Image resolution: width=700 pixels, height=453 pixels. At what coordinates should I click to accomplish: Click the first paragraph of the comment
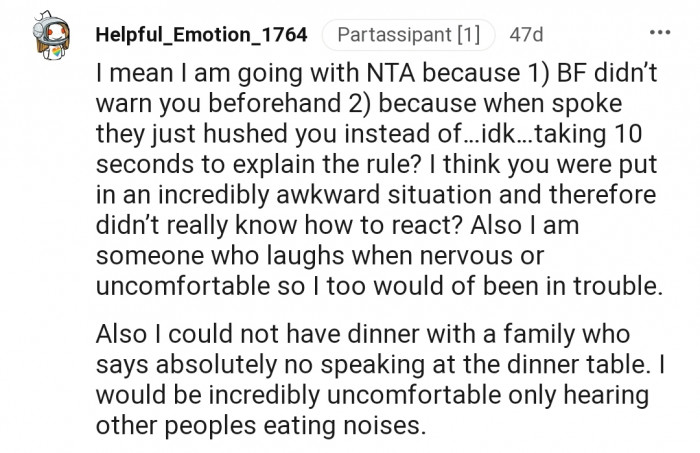pos(380,180)
